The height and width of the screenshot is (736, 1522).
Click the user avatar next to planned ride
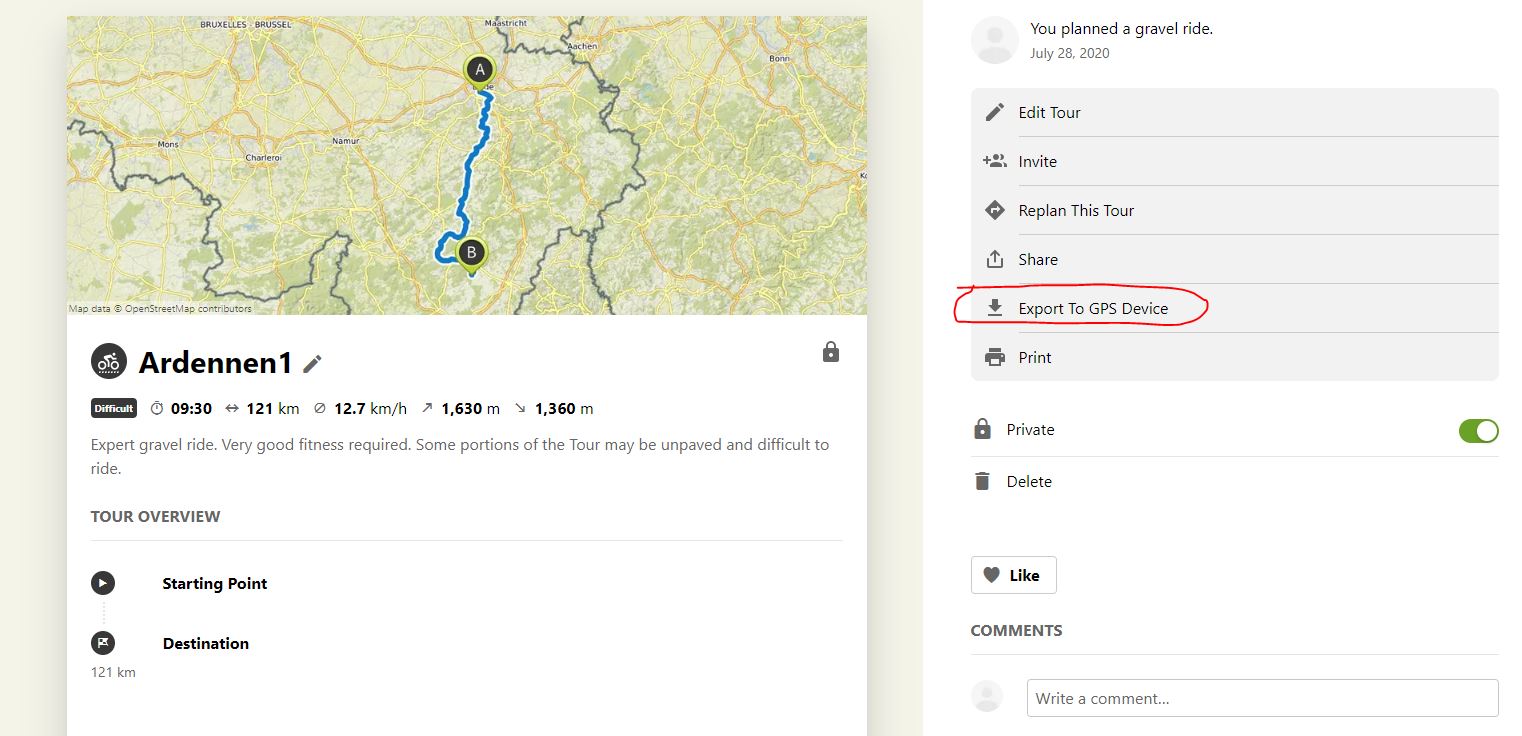pos(995,40)
